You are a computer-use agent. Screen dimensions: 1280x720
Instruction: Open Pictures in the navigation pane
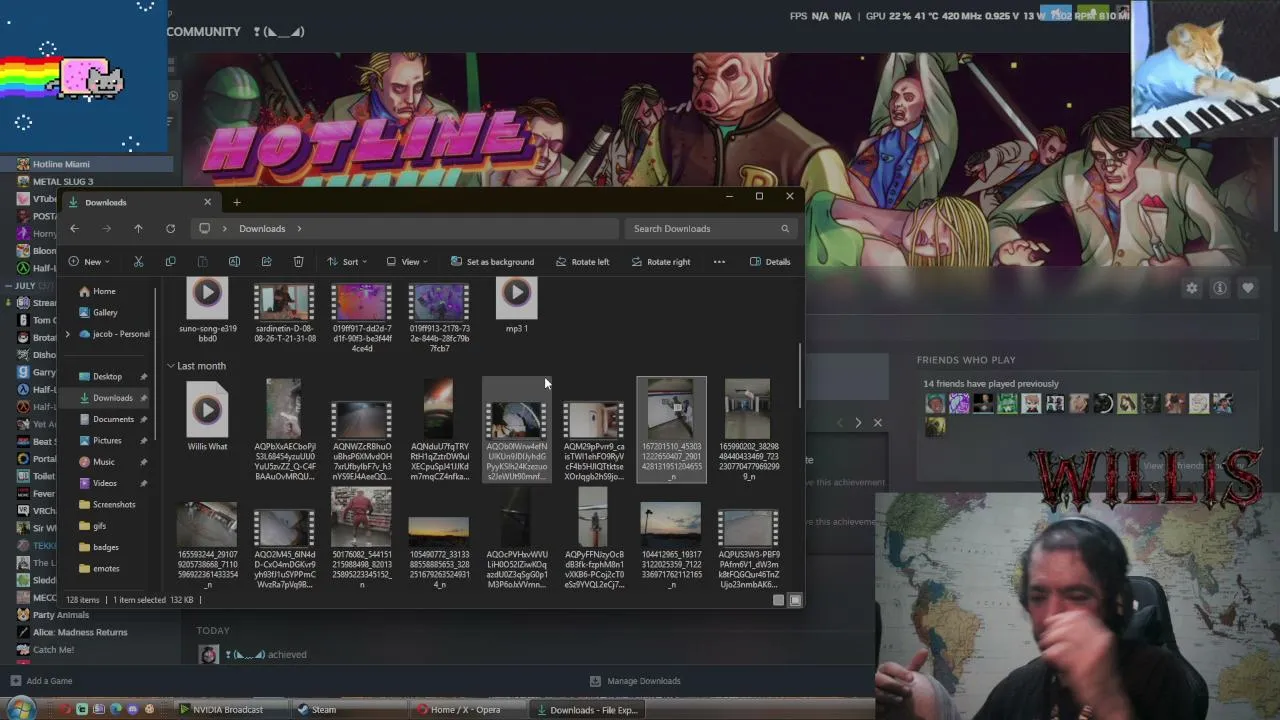[x=107, y=441]
